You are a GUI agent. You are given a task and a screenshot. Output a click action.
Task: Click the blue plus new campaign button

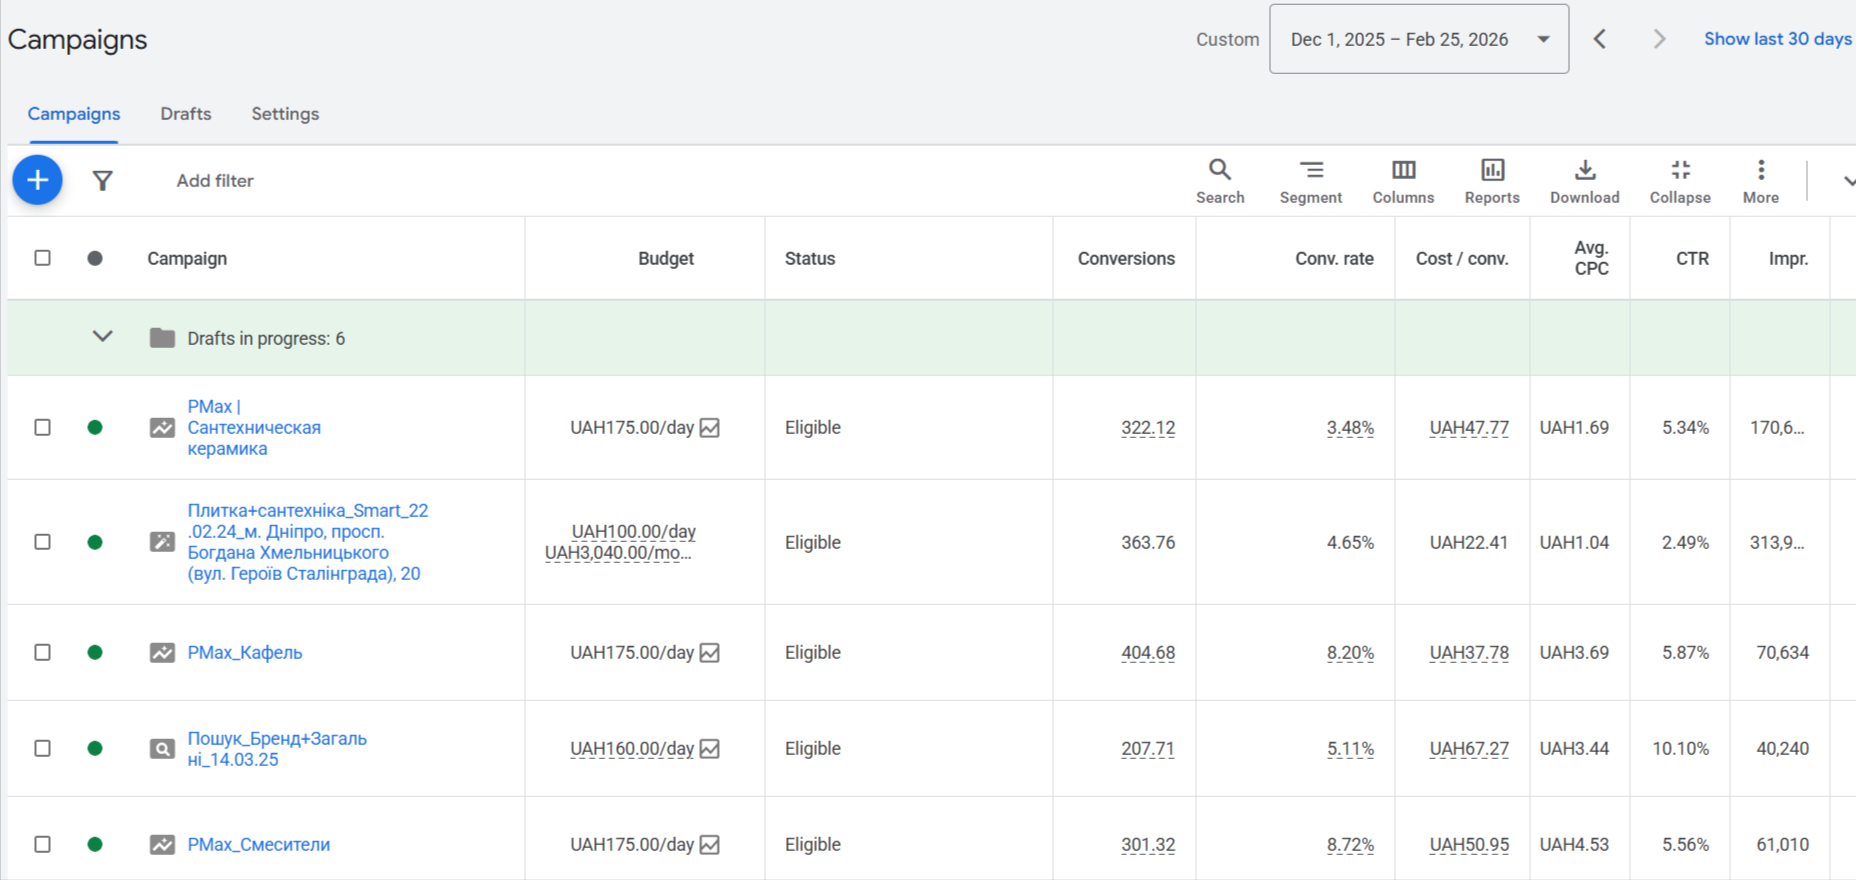[x=38, y=180]
